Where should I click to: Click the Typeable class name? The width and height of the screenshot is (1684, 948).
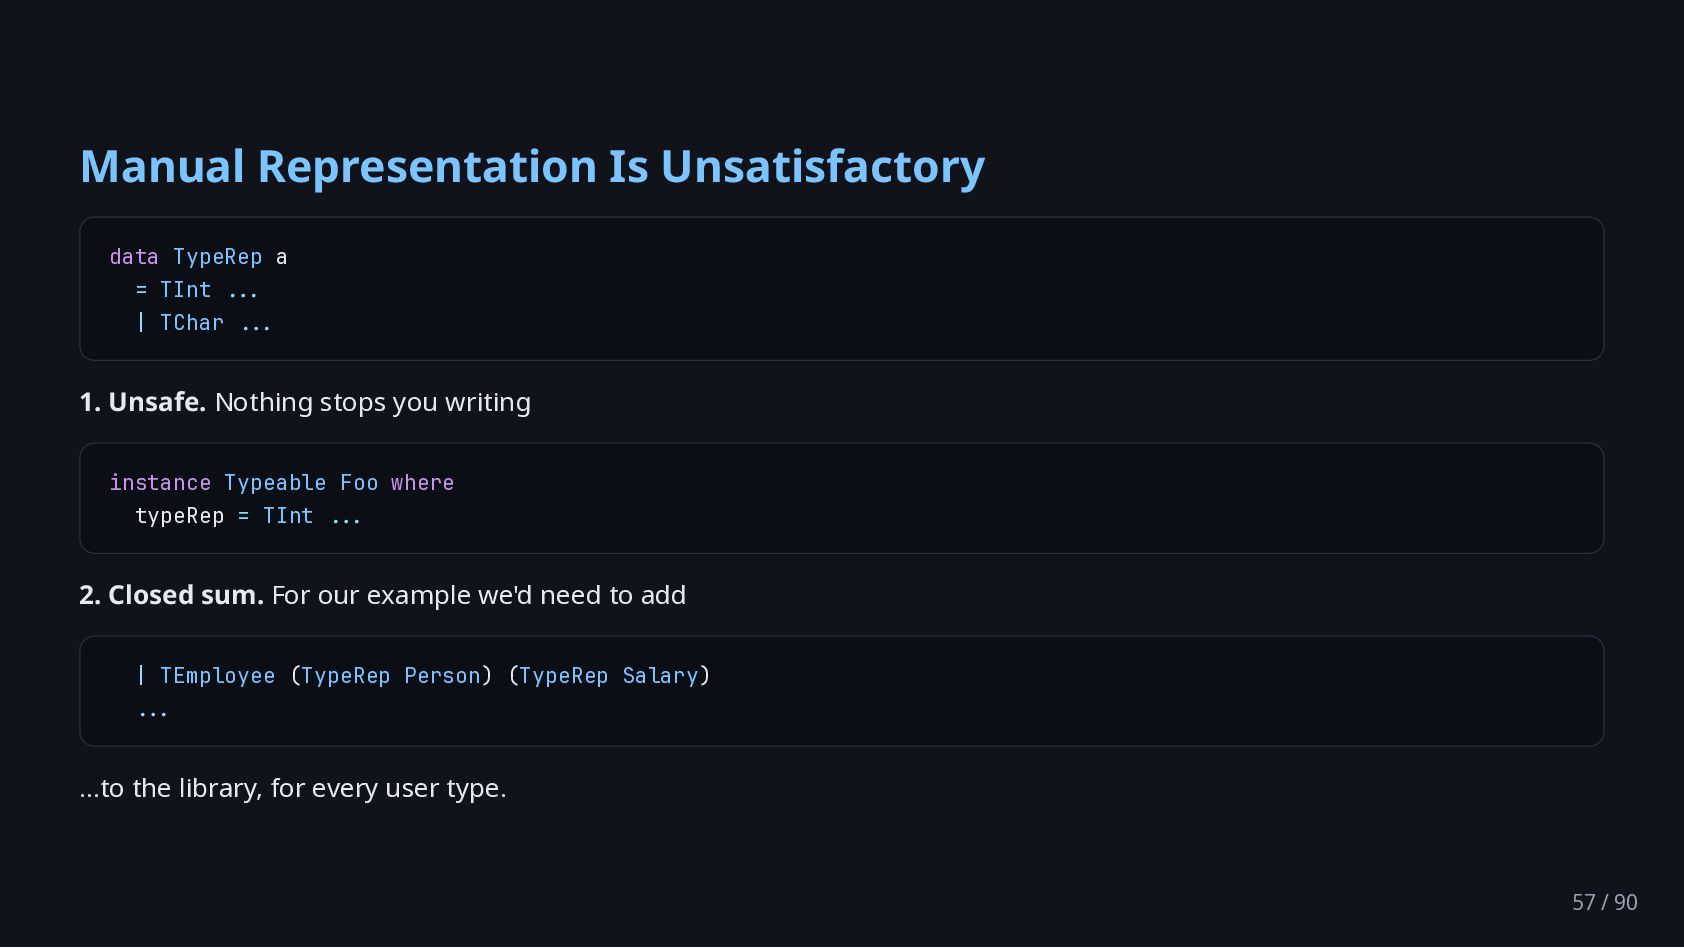coord(275,483)
